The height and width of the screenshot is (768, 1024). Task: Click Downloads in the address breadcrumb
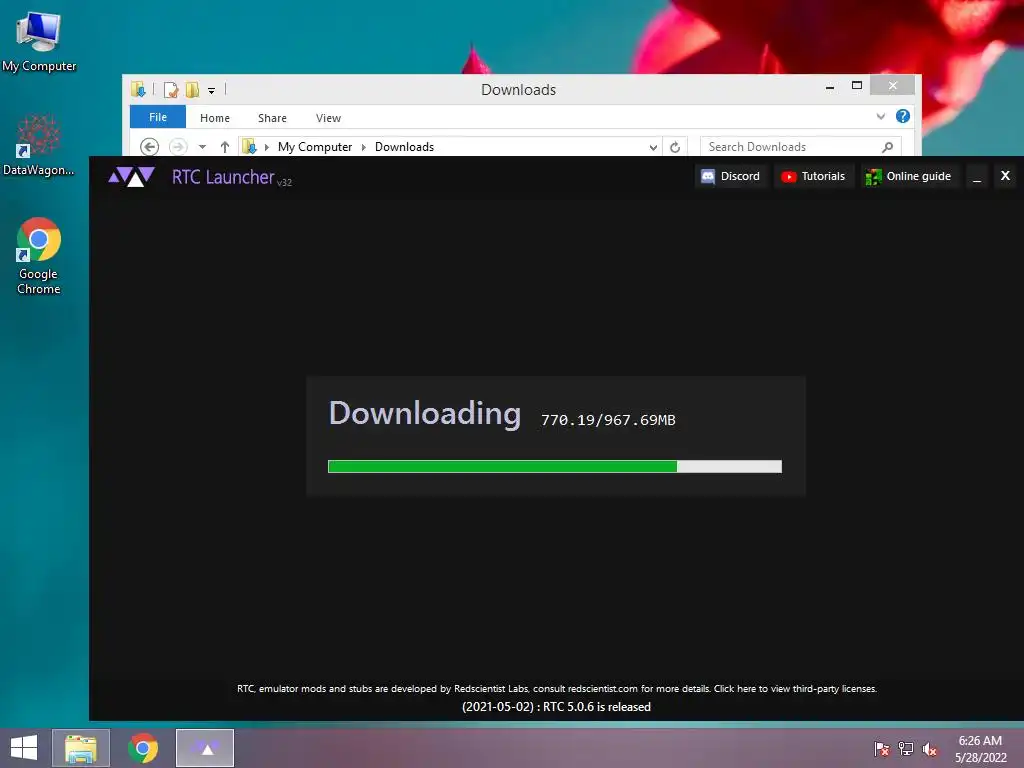pyautogui.click(x=404, y=147)
